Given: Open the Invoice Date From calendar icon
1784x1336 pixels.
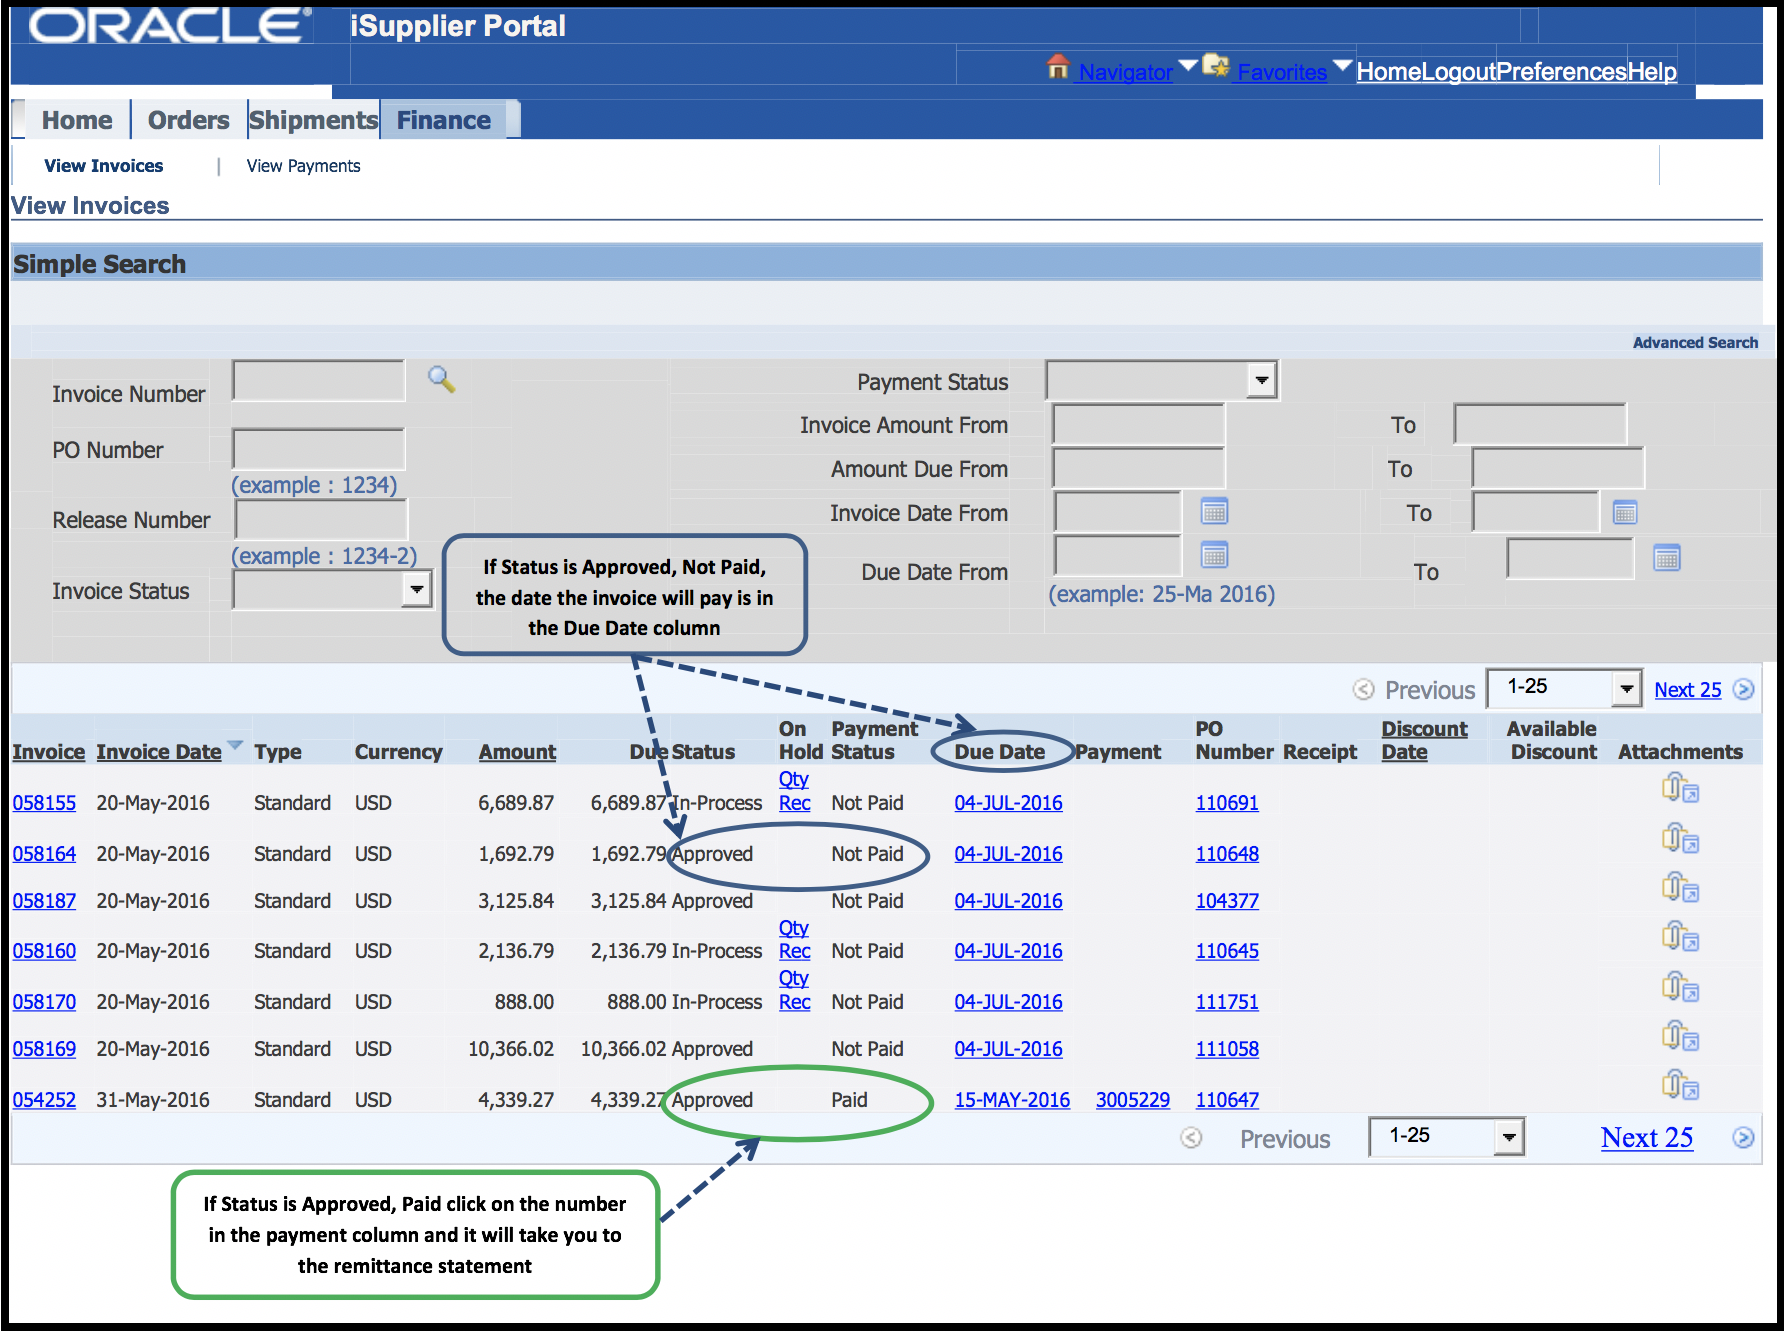Looking at the screenshot, I should 1214,511.
